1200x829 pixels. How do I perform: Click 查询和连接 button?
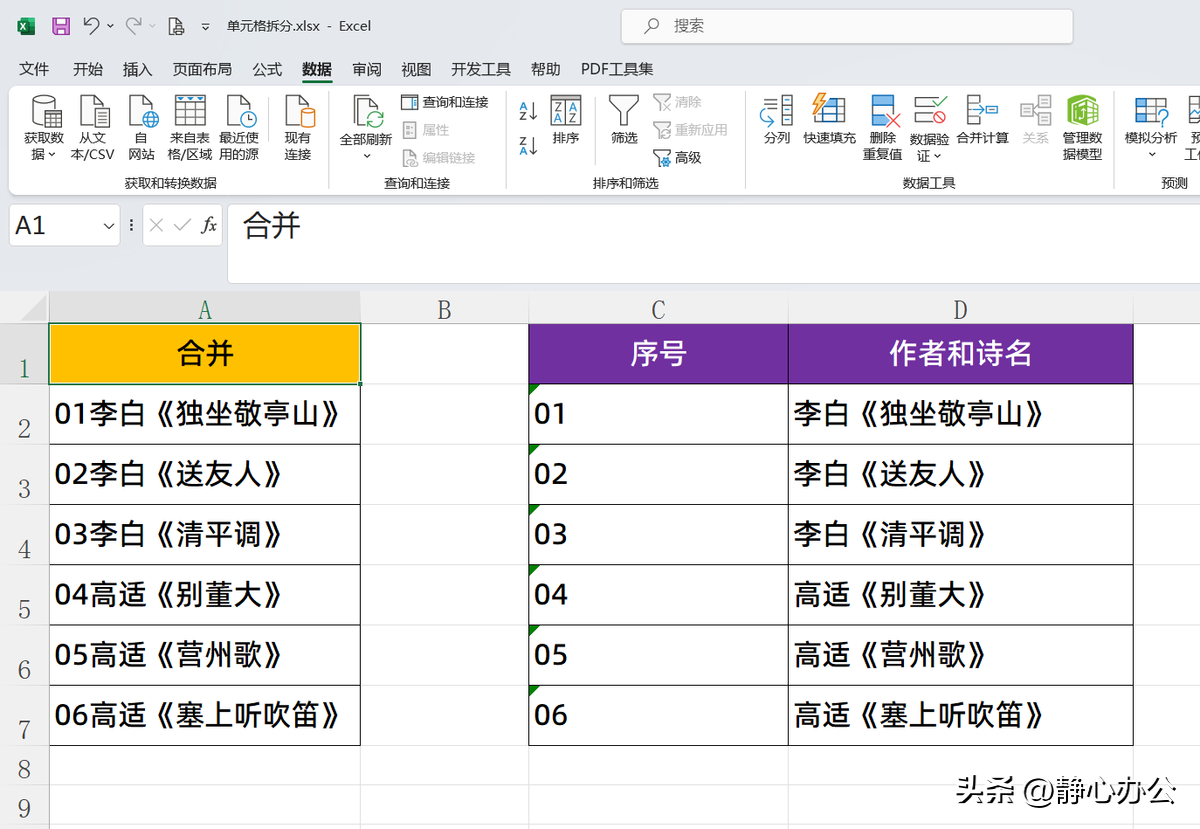445,102
